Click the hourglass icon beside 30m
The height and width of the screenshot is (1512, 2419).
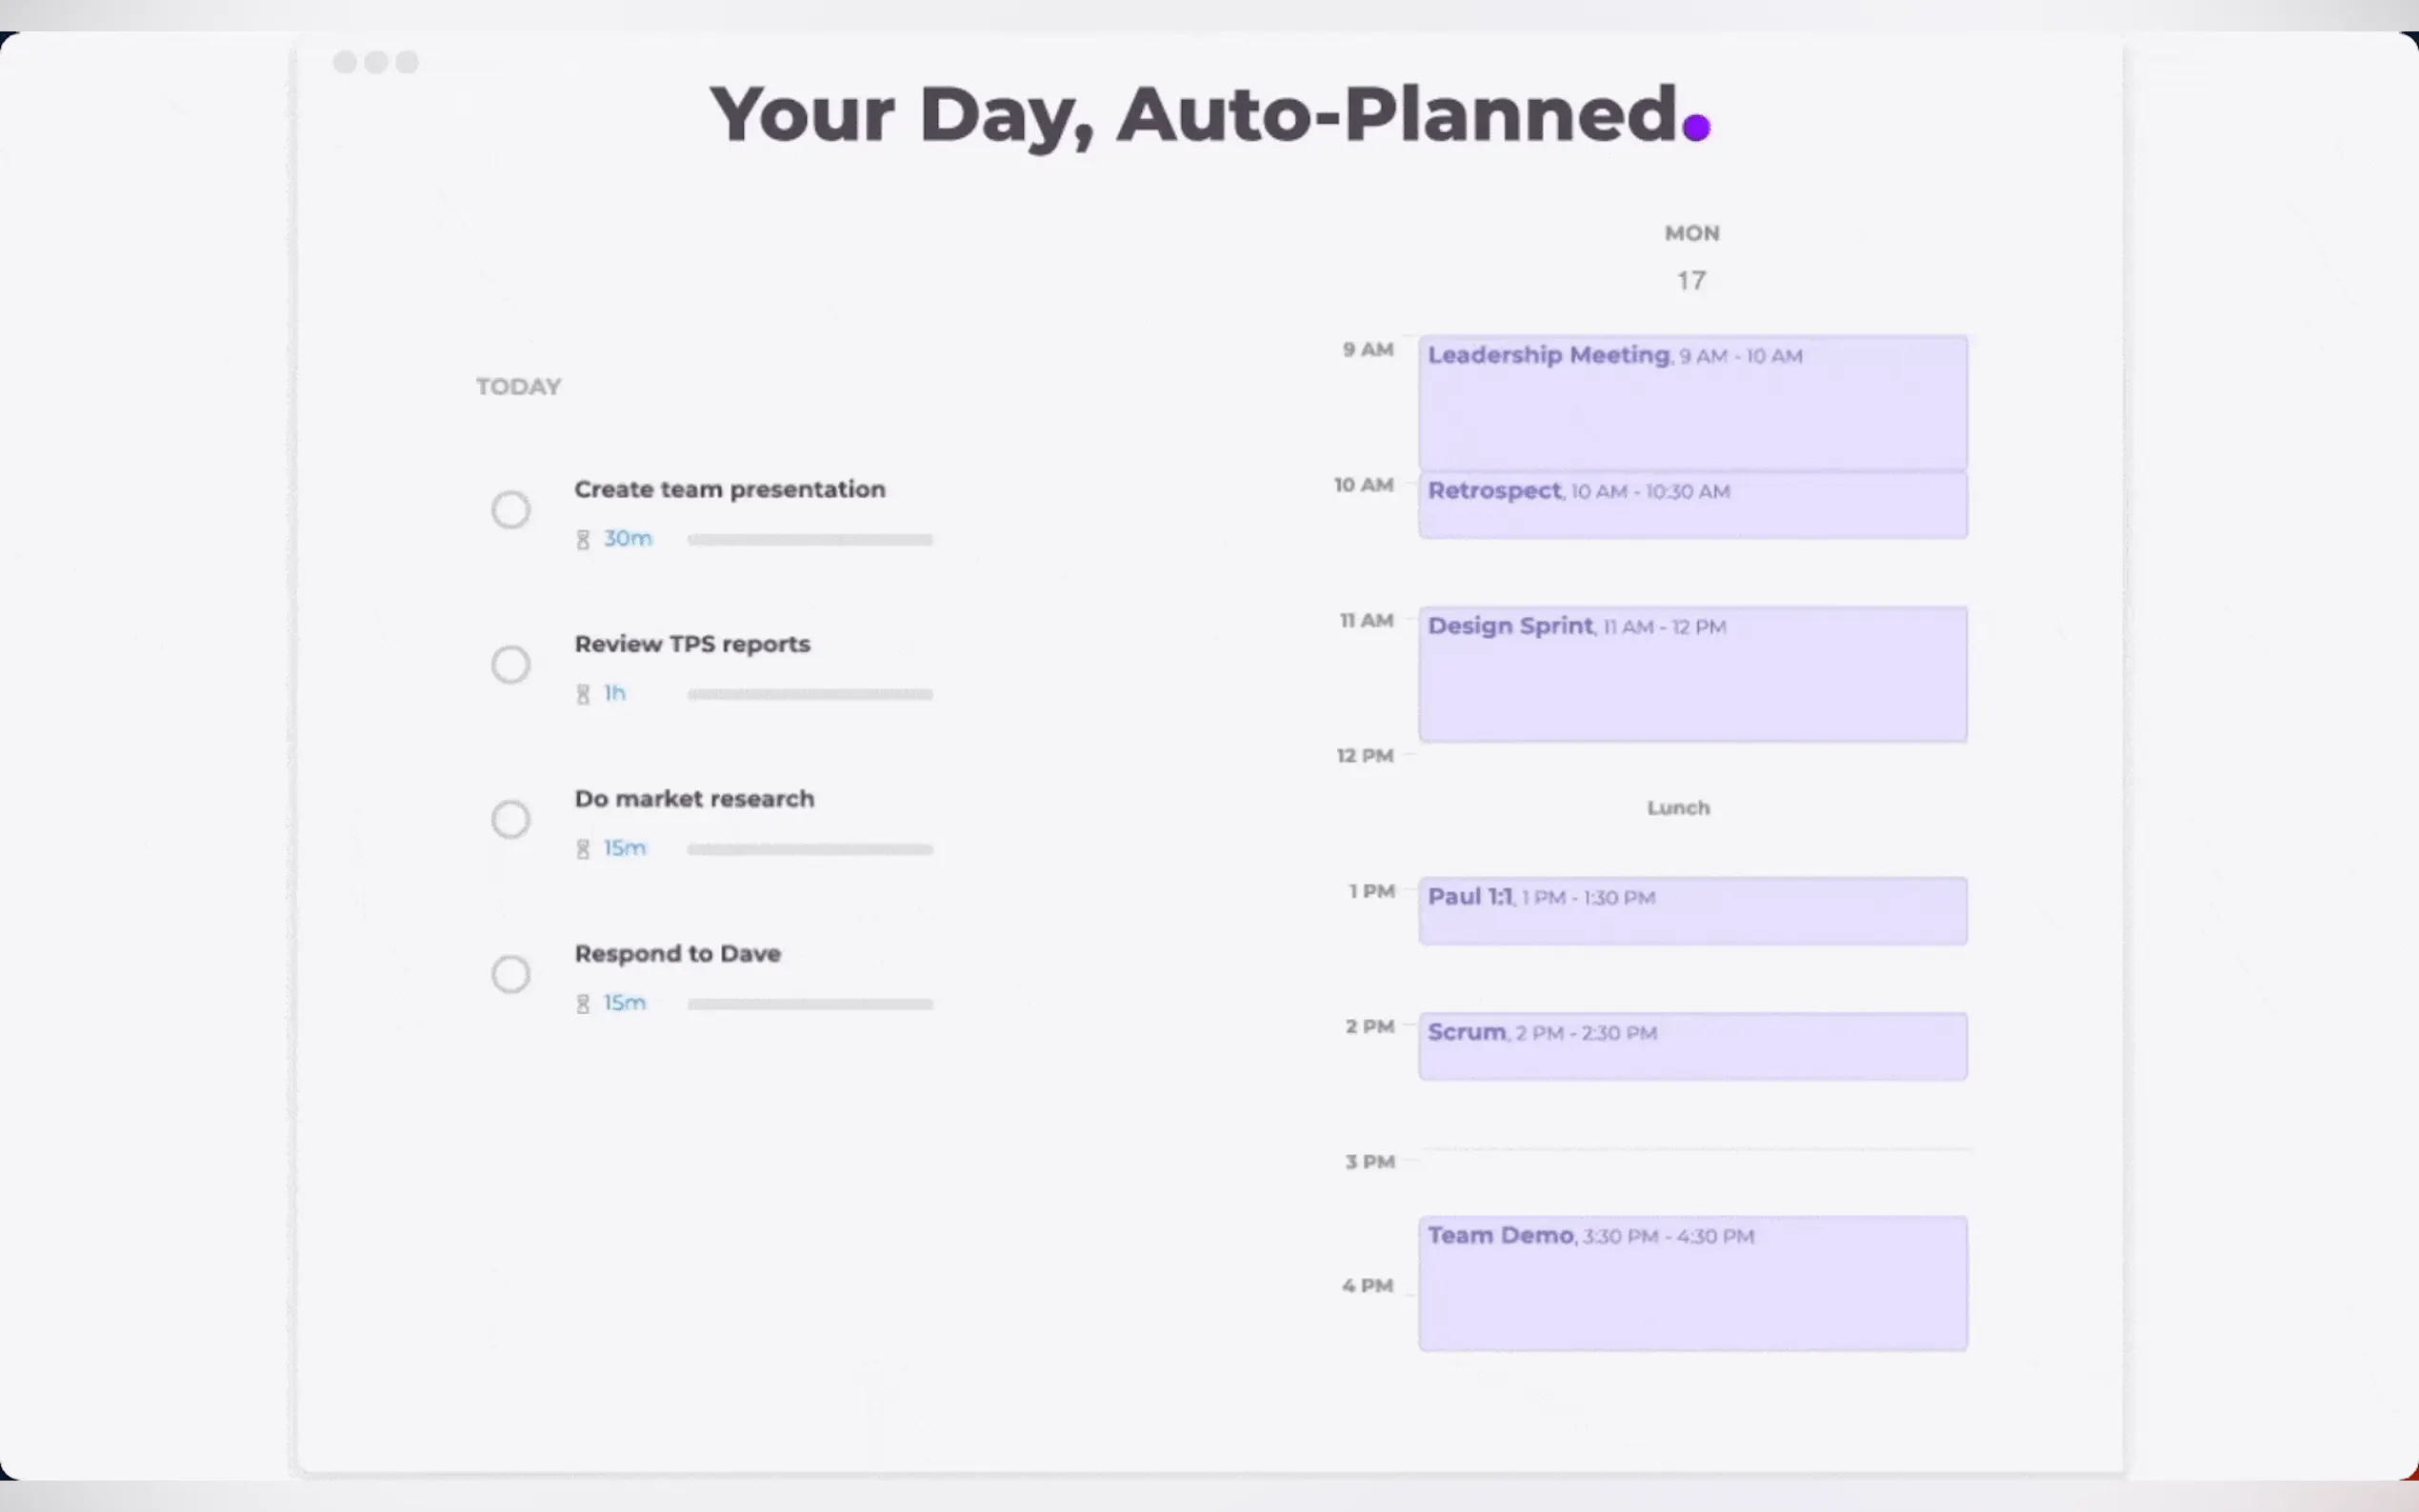click(583, 540)
